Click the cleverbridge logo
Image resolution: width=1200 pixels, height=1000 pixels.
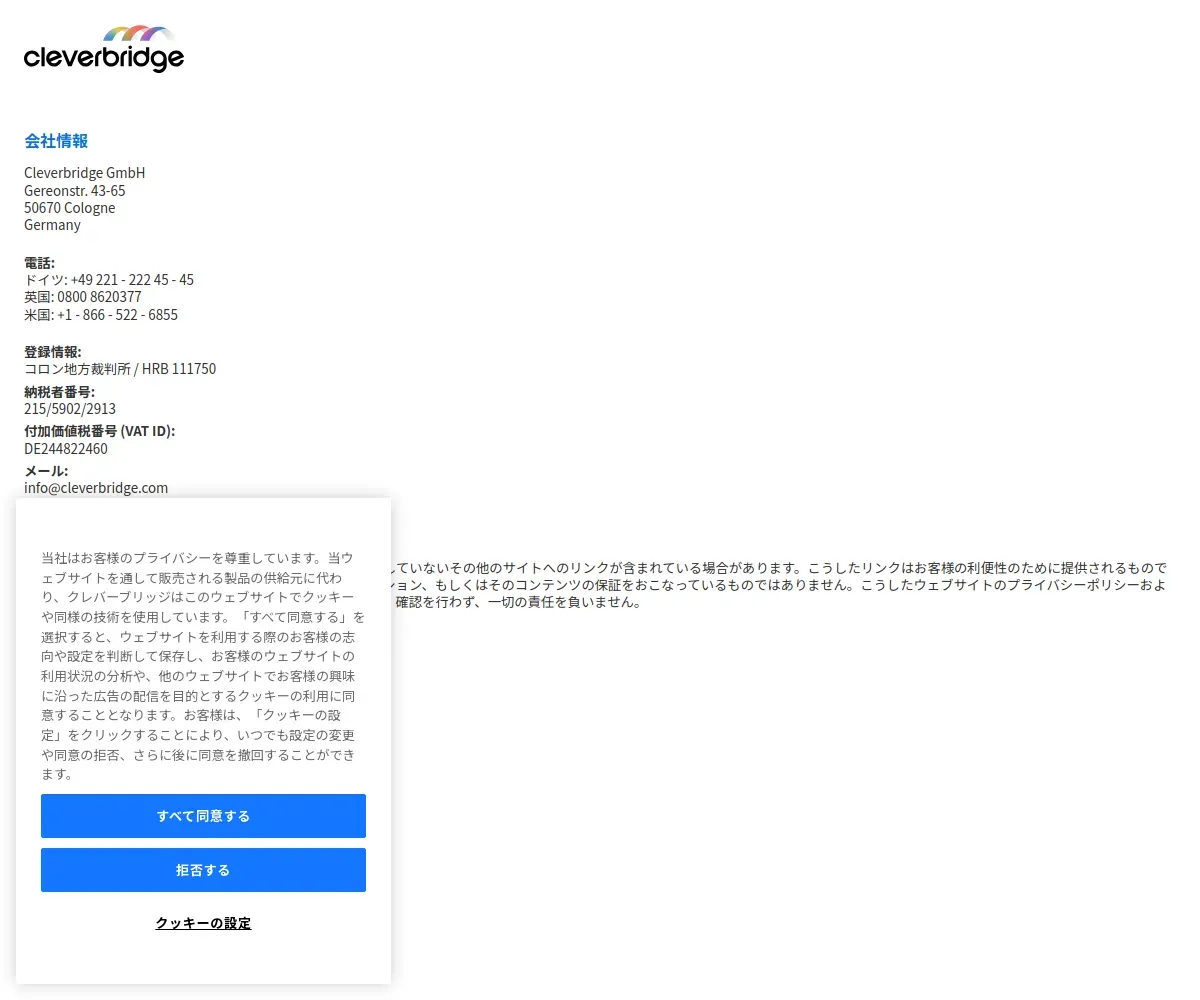tap(104, 49)
